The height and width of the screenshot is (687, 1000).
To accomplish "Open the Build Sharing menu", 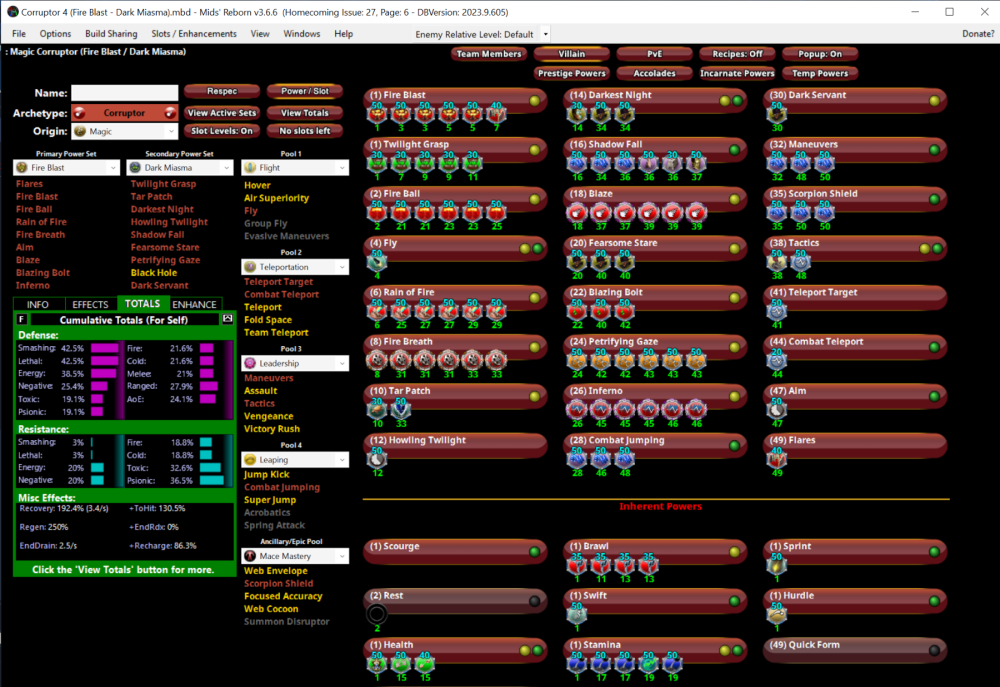I will [111, 34].
